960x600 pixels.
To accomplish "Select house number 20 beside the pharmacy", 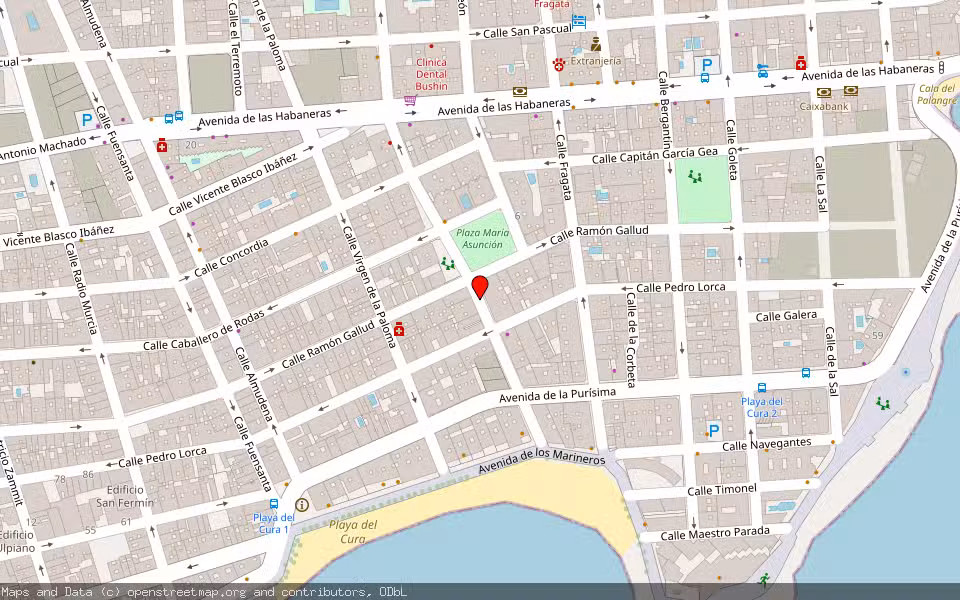I will click(x=191, y=144).
